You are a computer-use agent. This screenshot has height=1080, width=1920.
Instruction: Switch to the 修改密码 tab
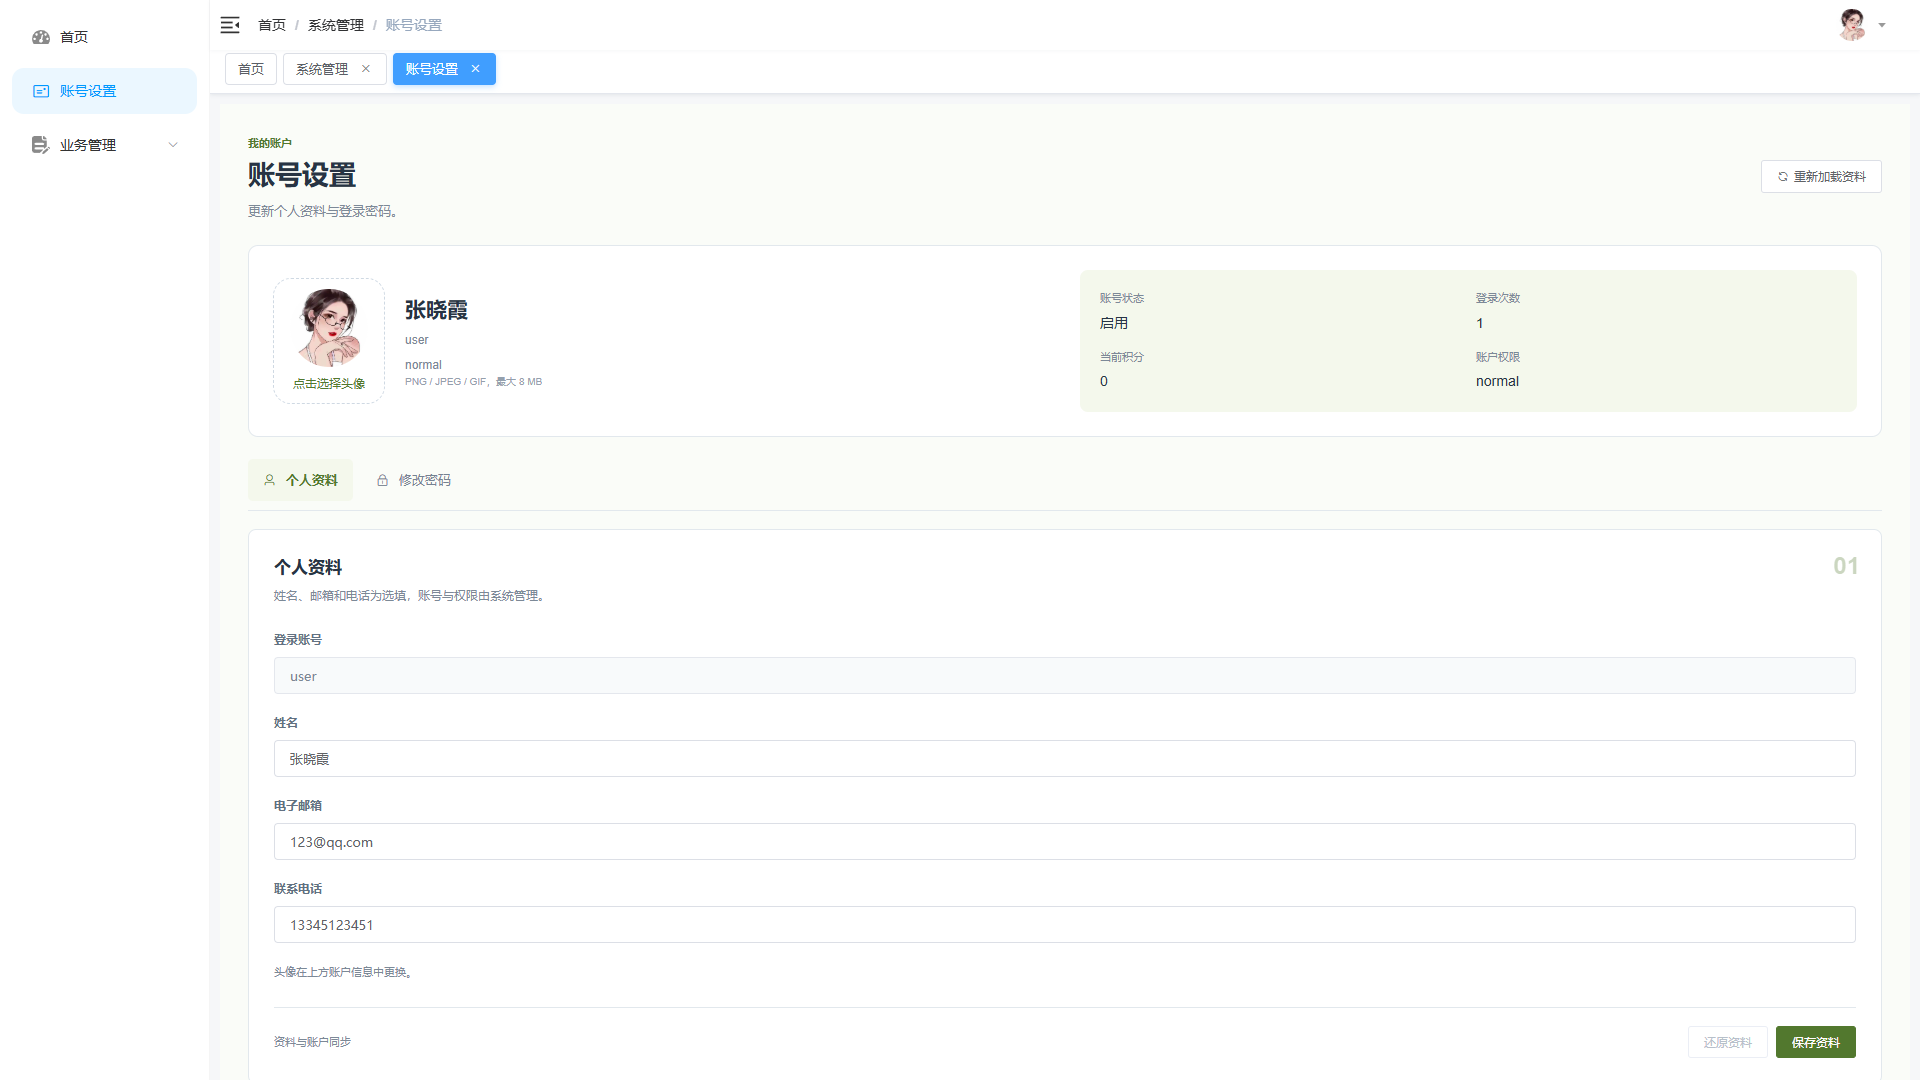[413, 480]
